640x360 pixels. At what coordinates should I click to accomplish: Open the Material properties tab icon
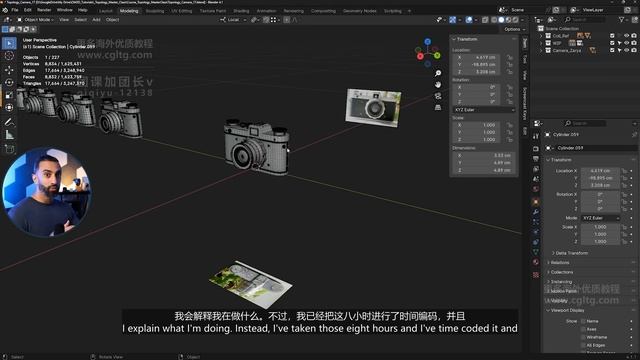coord(536,262)
